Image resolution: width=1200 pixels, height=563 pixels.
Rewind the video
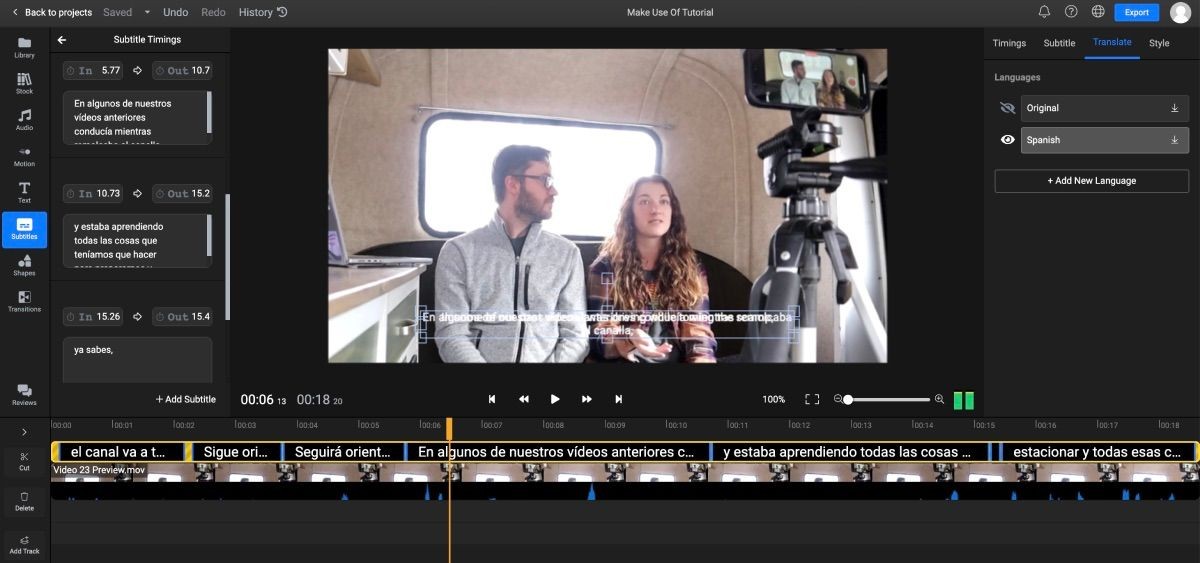pos(523,399)
